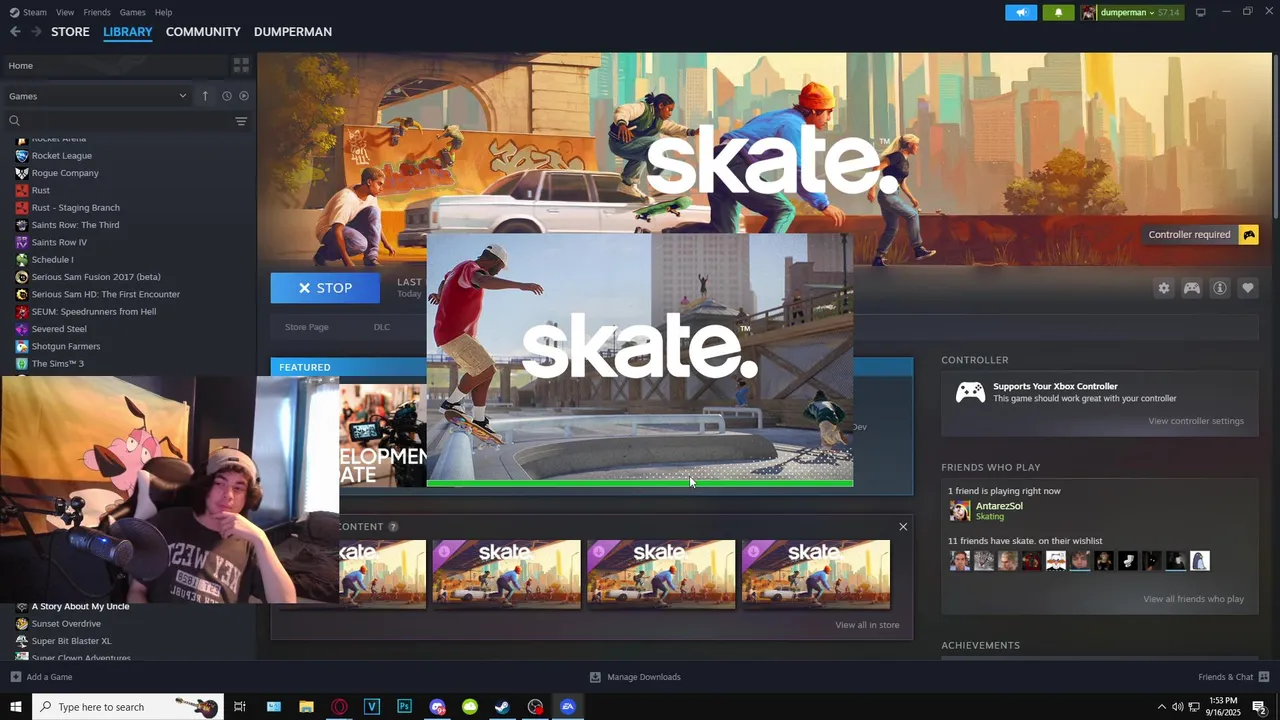1280x720 pixels.
Task: Open the Friends menu
Action: 97,12
